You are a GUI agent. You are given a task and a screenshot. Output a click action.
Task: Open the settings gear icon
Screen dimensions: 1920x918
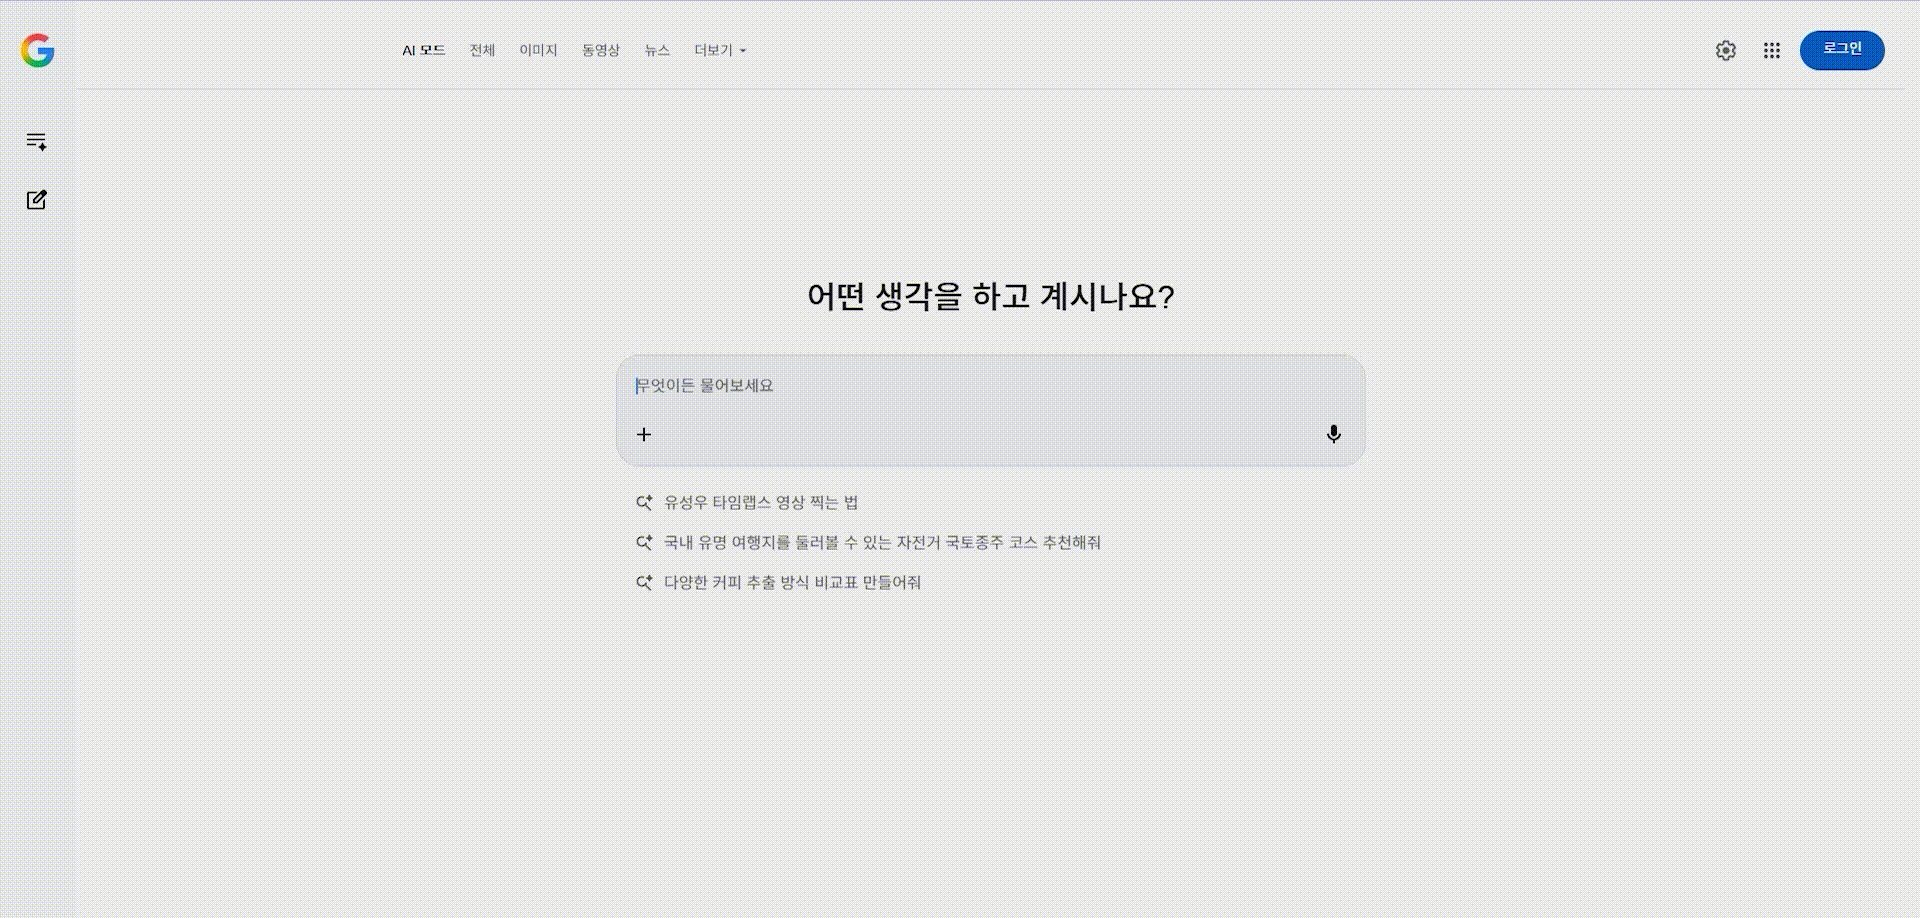click(x=1726, y=50)
